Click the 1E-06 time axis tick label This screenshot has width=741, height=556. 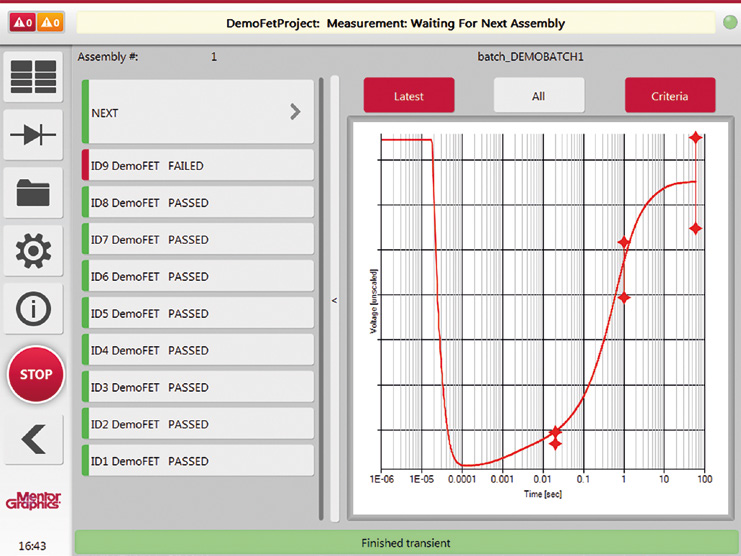pos(382,479)
